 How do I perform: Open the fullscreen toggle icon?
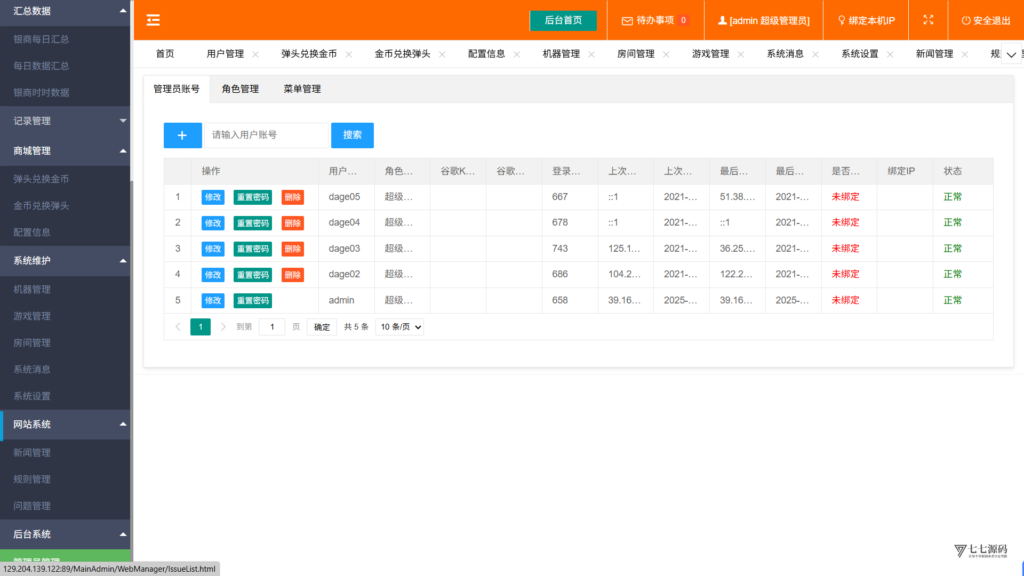click(928, 20)
